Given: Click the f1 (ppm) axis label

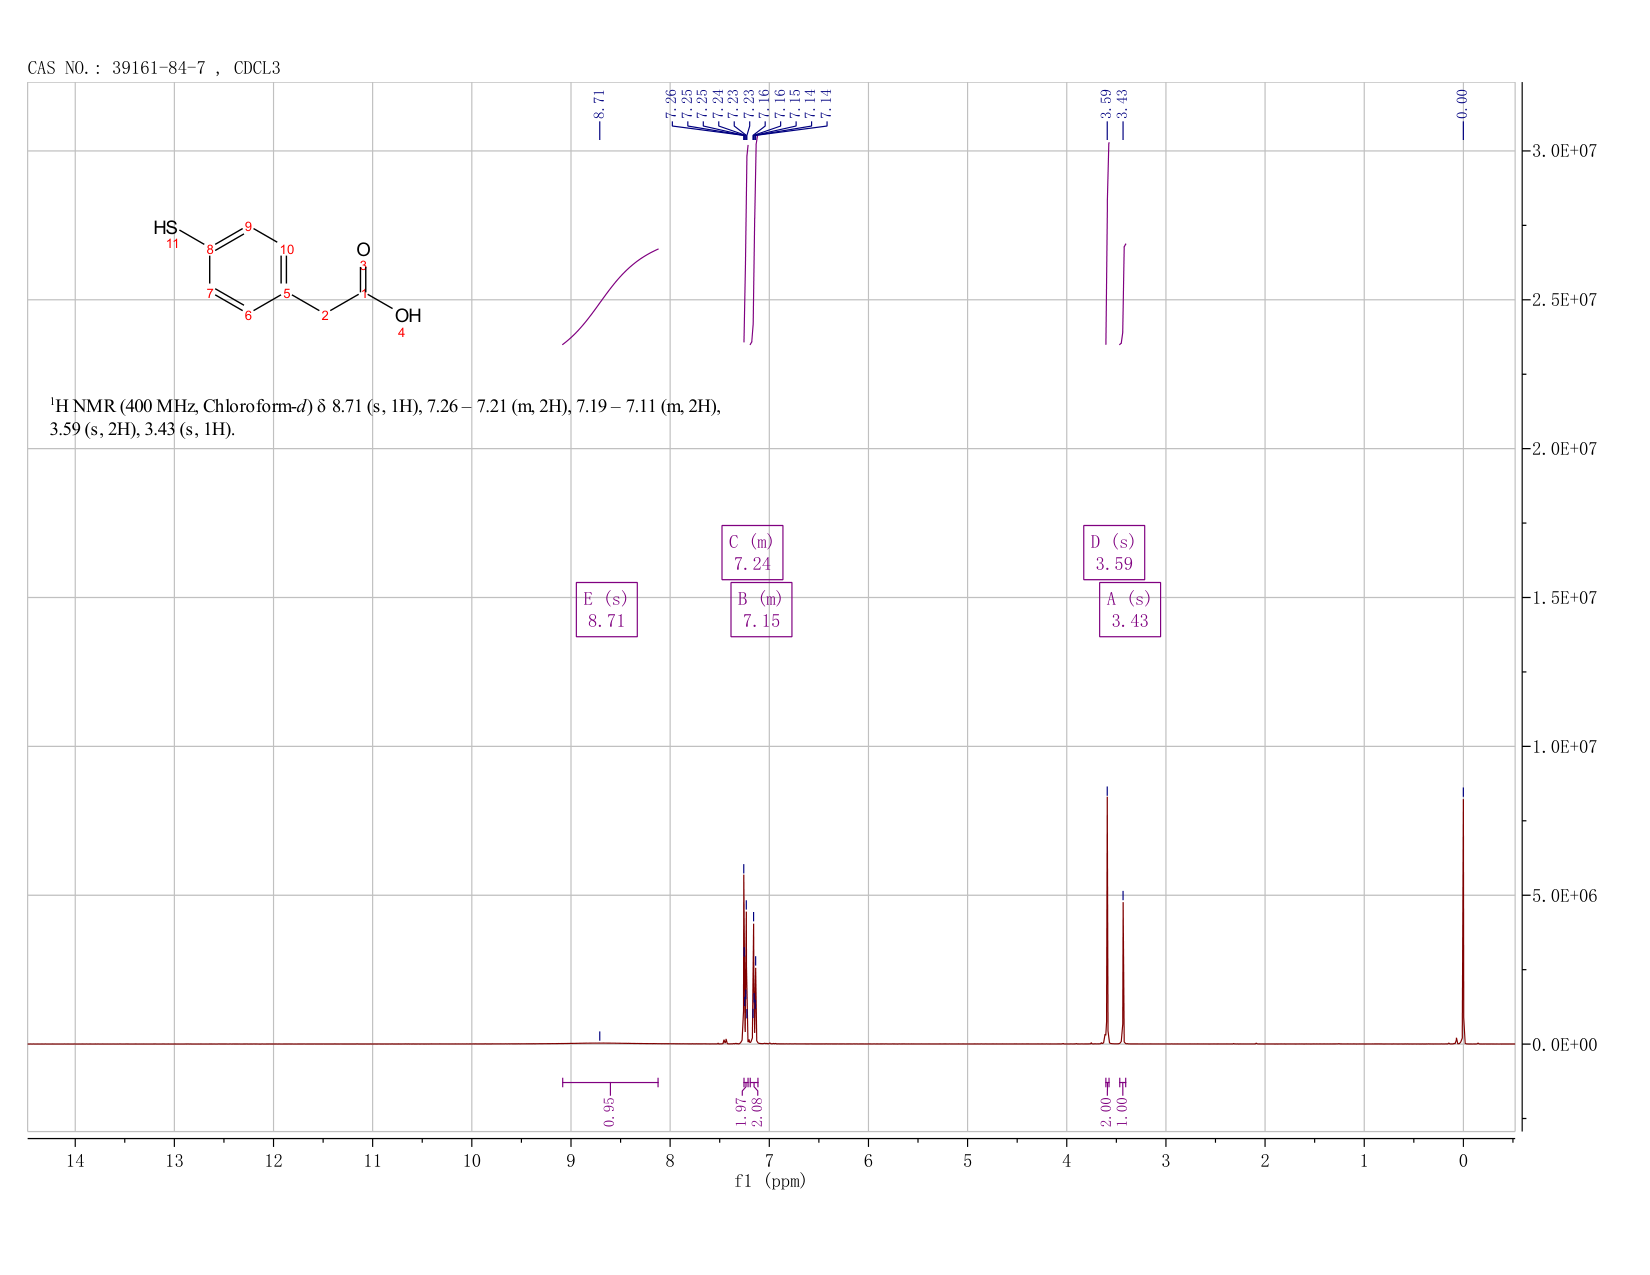Looking at the screenshot, I should pyautogui.click(x=770, y=1181).
